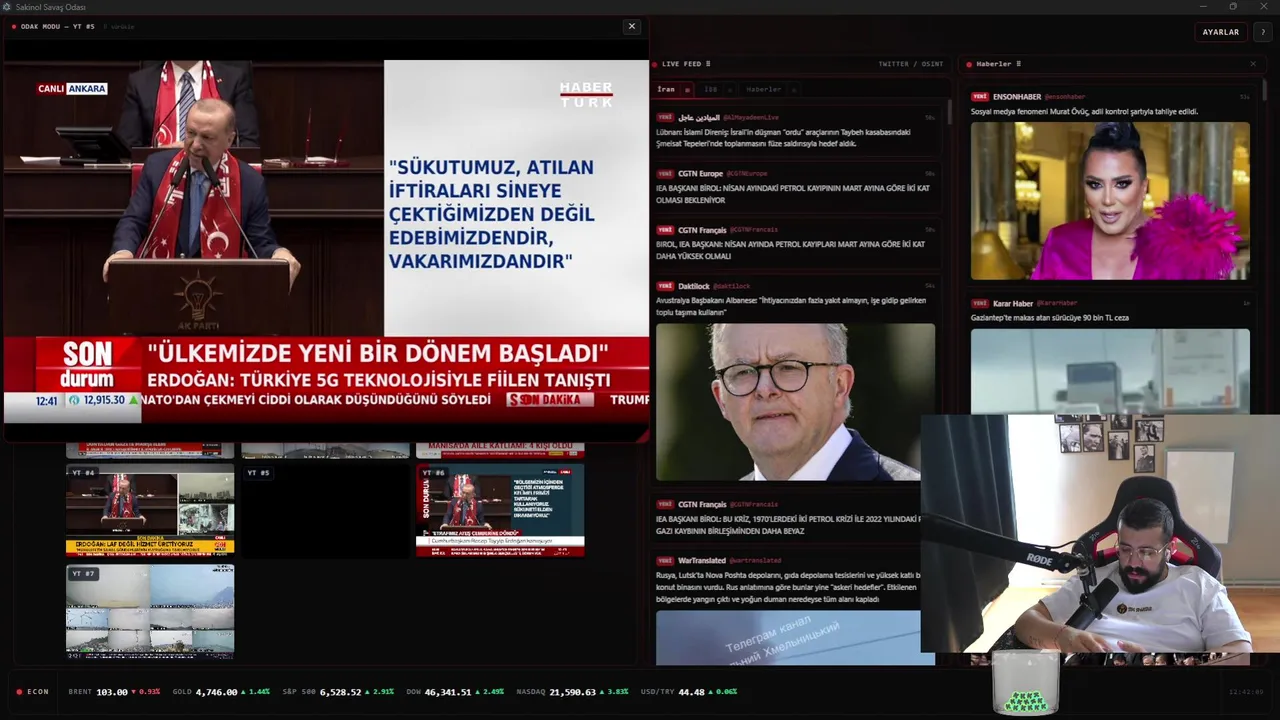The image size is (1280, 720).
Task: Click the chevron arrow beside AYARLAR
Action: point(1263,32)
